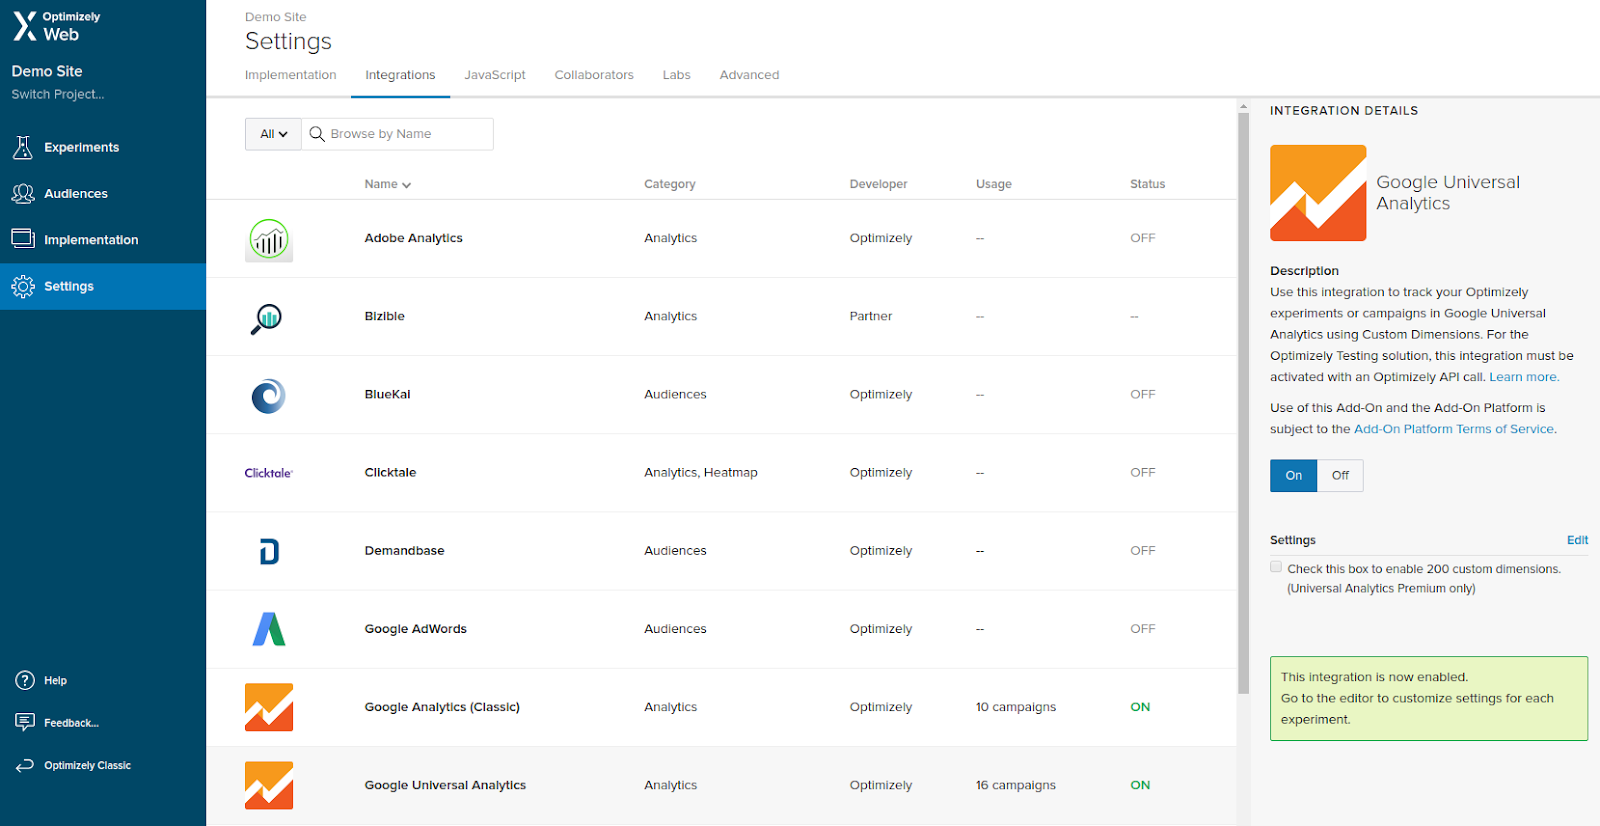The width and height of the screenshot is (1600, 826).
Task: Select Demandbase name text
Action: (x=405, y=551)
